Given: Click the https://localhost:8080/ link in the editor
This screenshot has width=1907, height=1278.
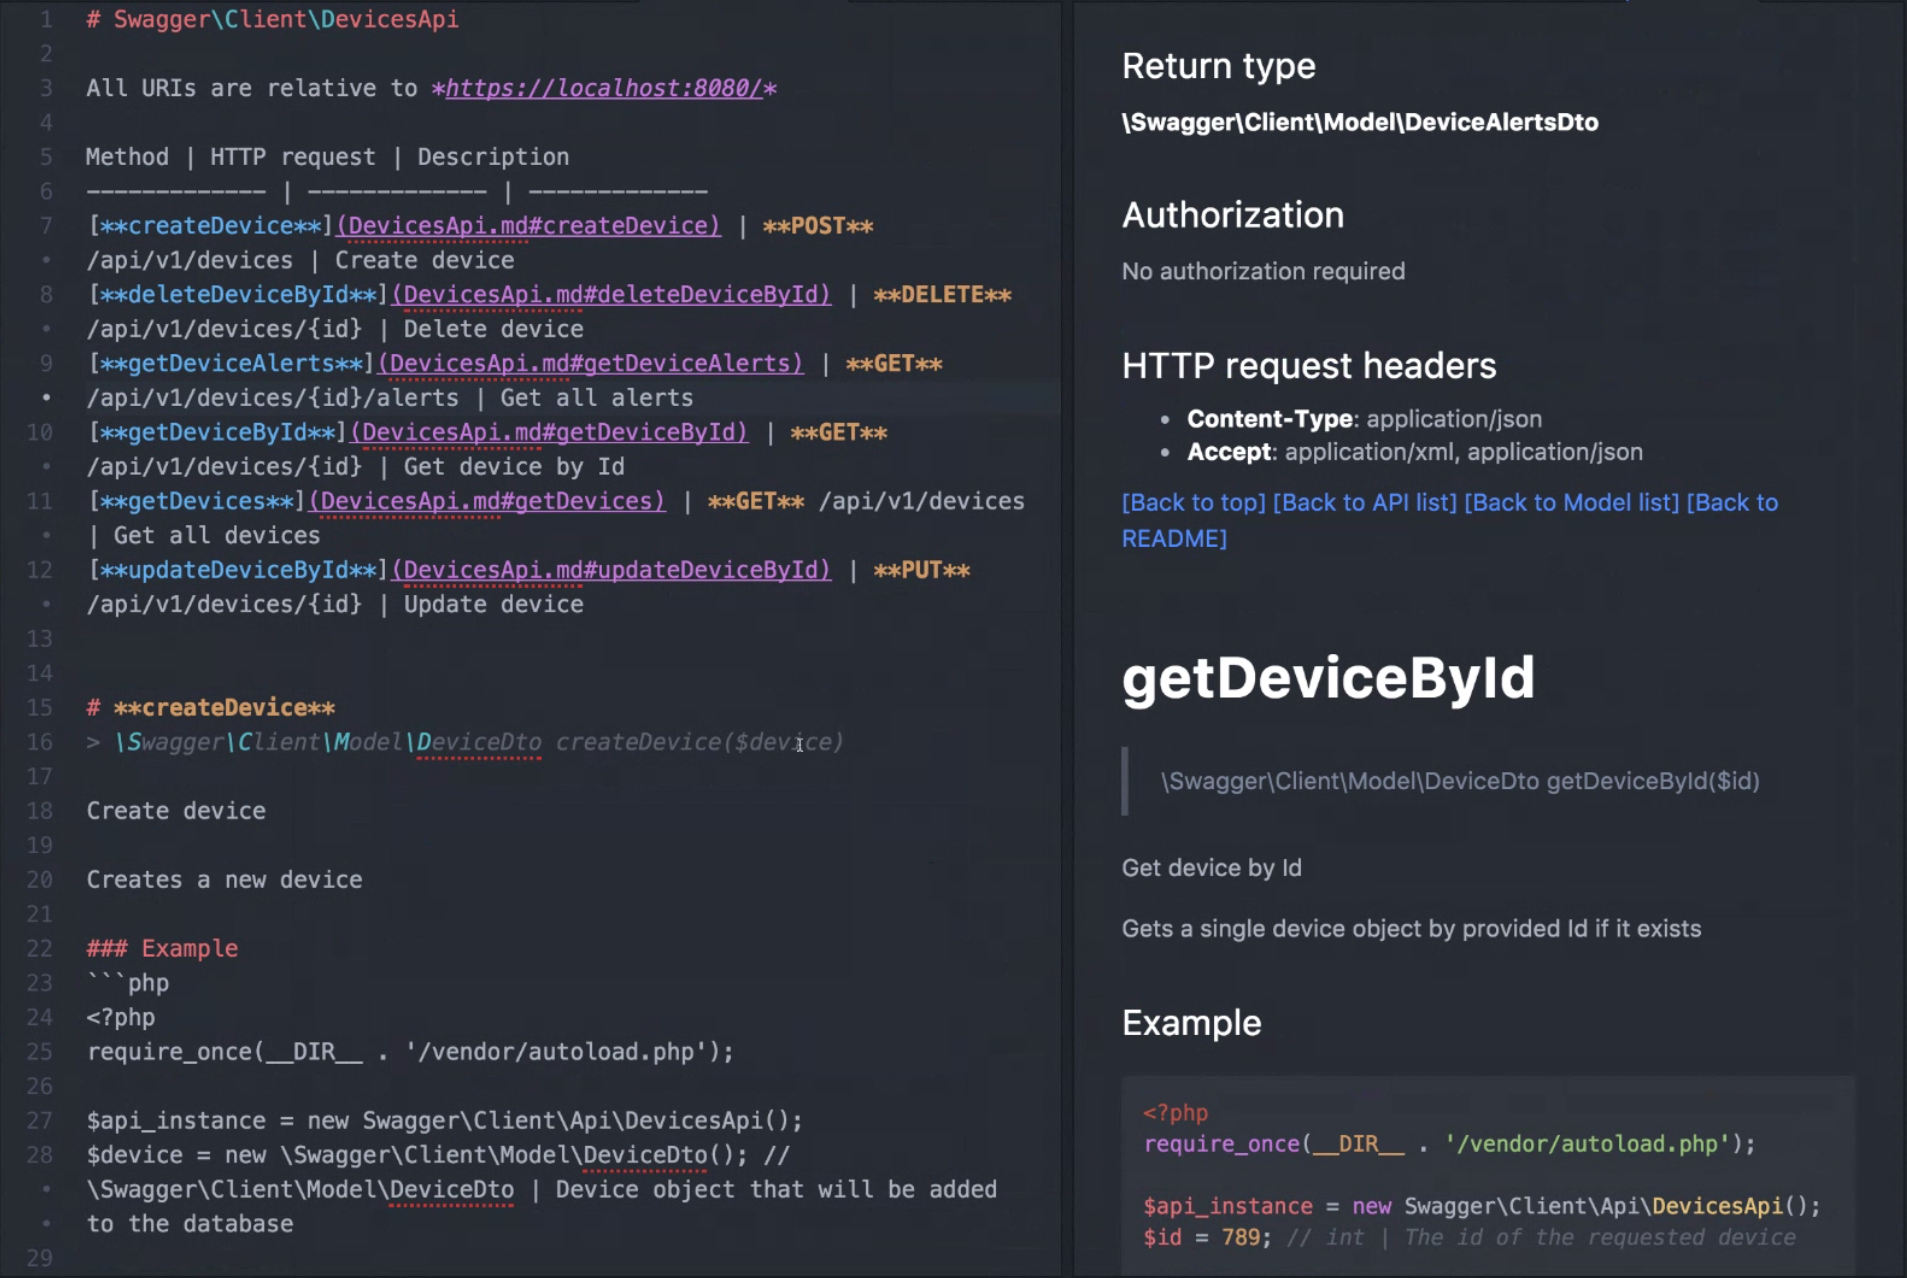Looking at the screenshot, I should coord(604,88).
